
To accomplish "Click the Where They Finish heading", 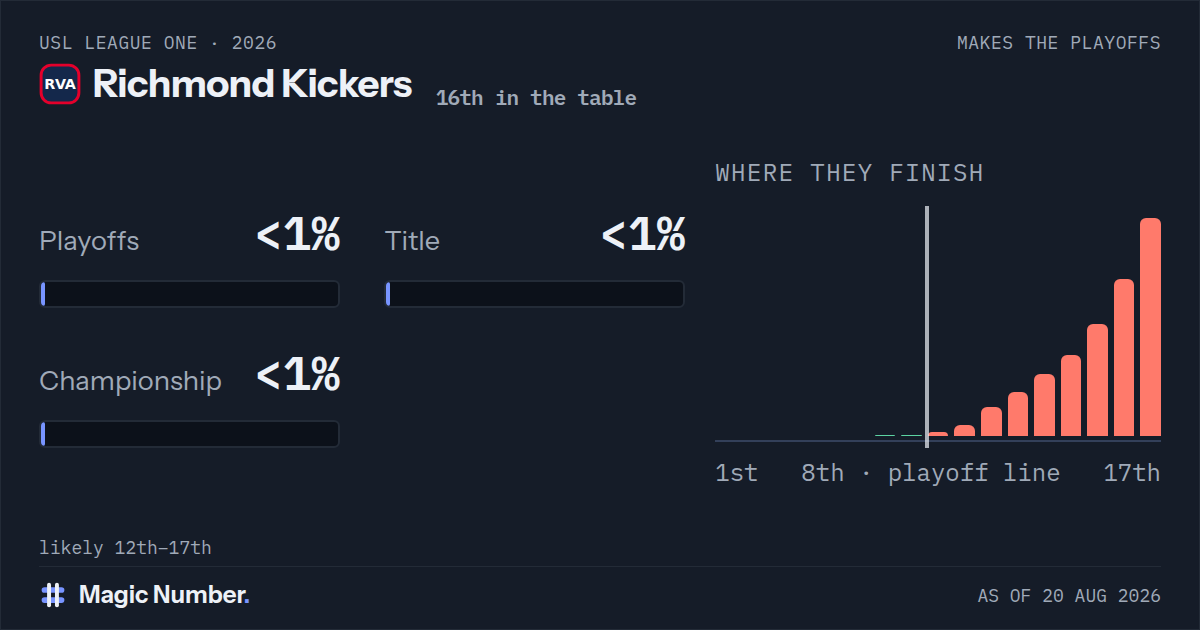I will point(849,173).
